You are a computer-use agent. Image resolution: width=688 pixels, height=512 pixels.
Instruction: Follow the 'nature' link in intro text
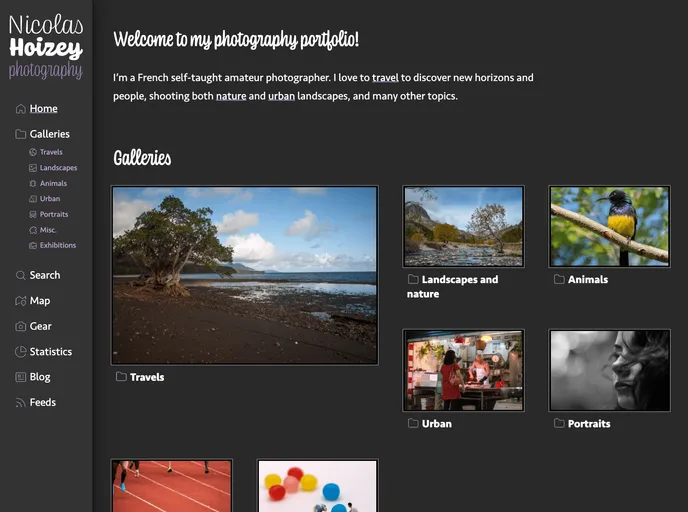[x=230, y=96]
